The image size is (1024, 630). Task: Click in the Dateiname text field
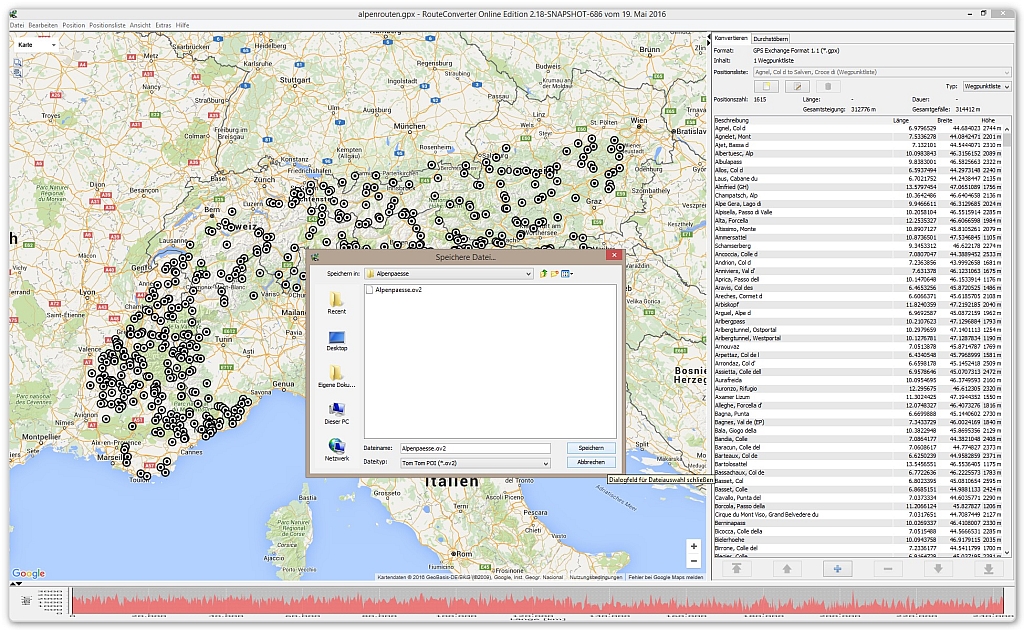(x=475, y=449)
